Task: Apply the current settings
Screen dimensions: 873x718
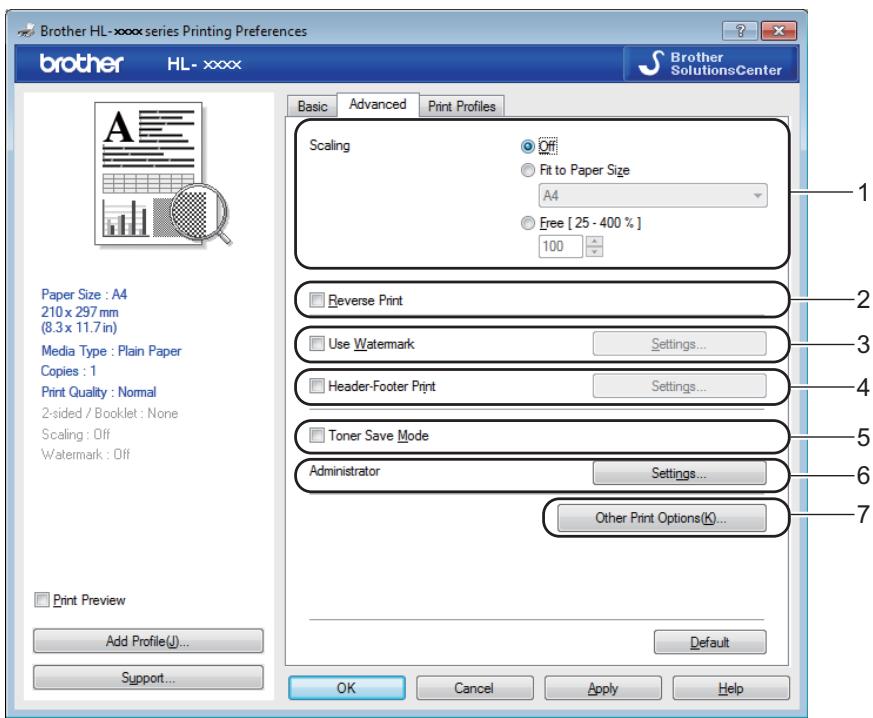Action: [x=603, y=688]
